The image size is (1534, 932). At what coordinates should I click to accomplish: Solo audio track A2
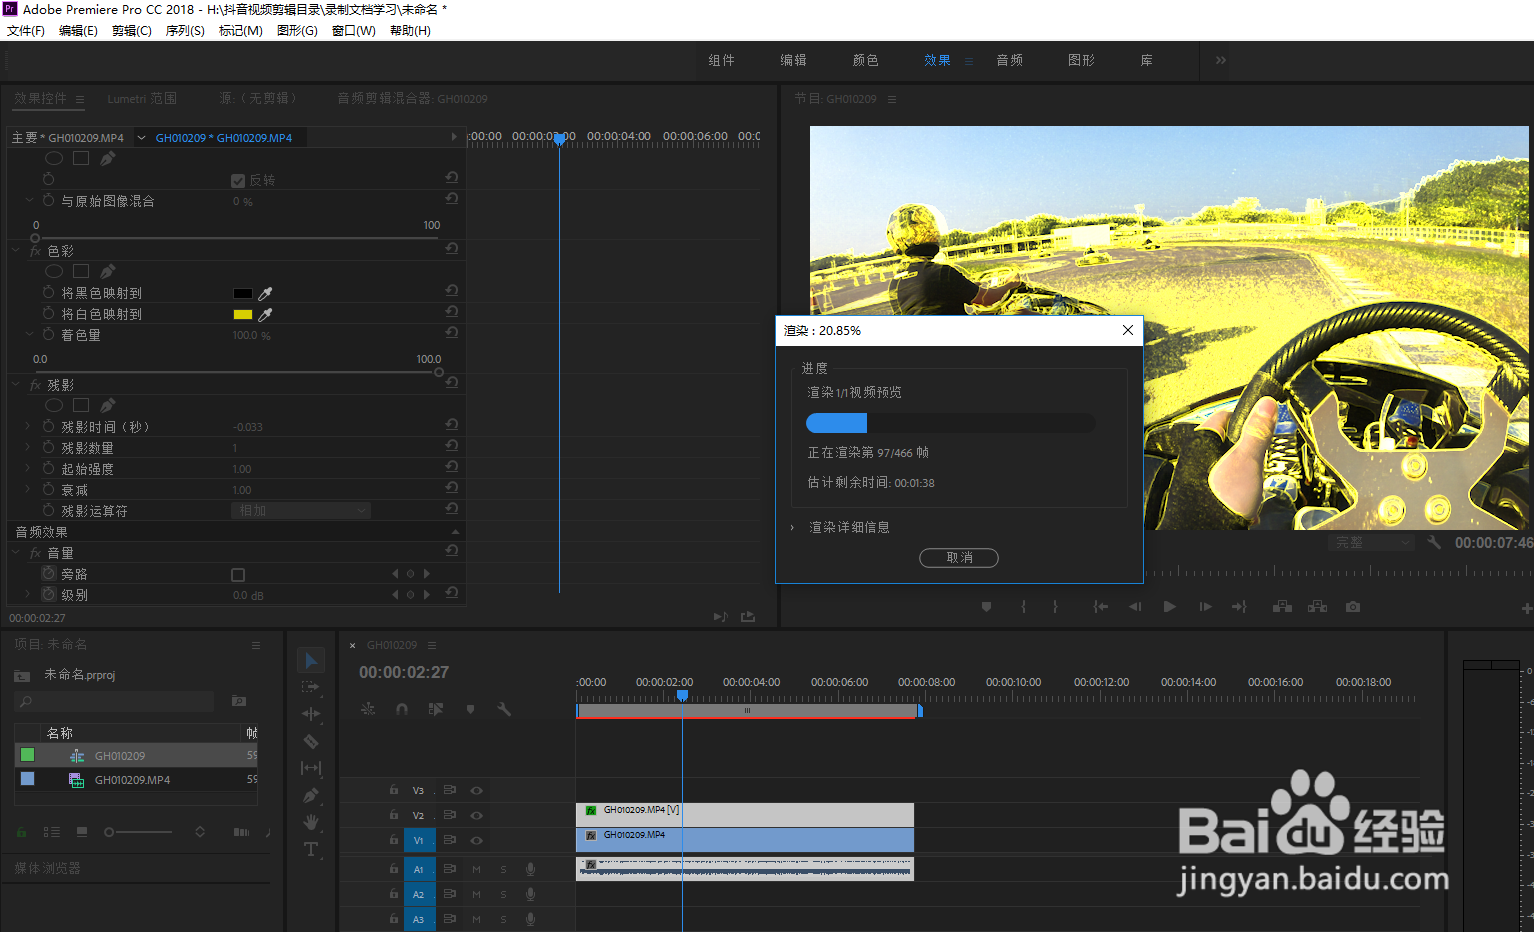(503, 894)
